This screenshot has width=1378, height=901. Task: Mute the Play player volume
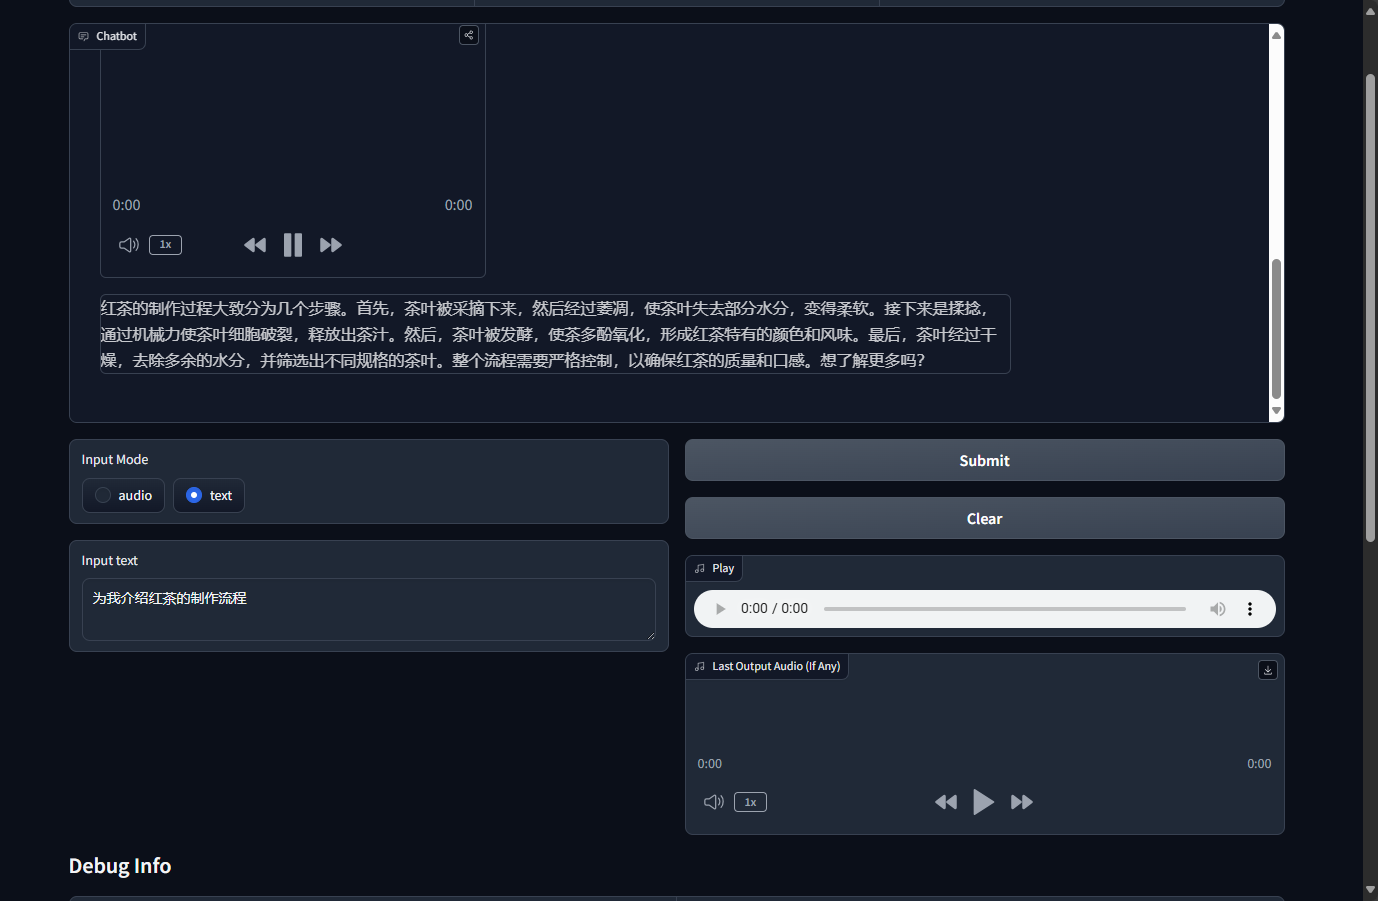[1217, 609]
